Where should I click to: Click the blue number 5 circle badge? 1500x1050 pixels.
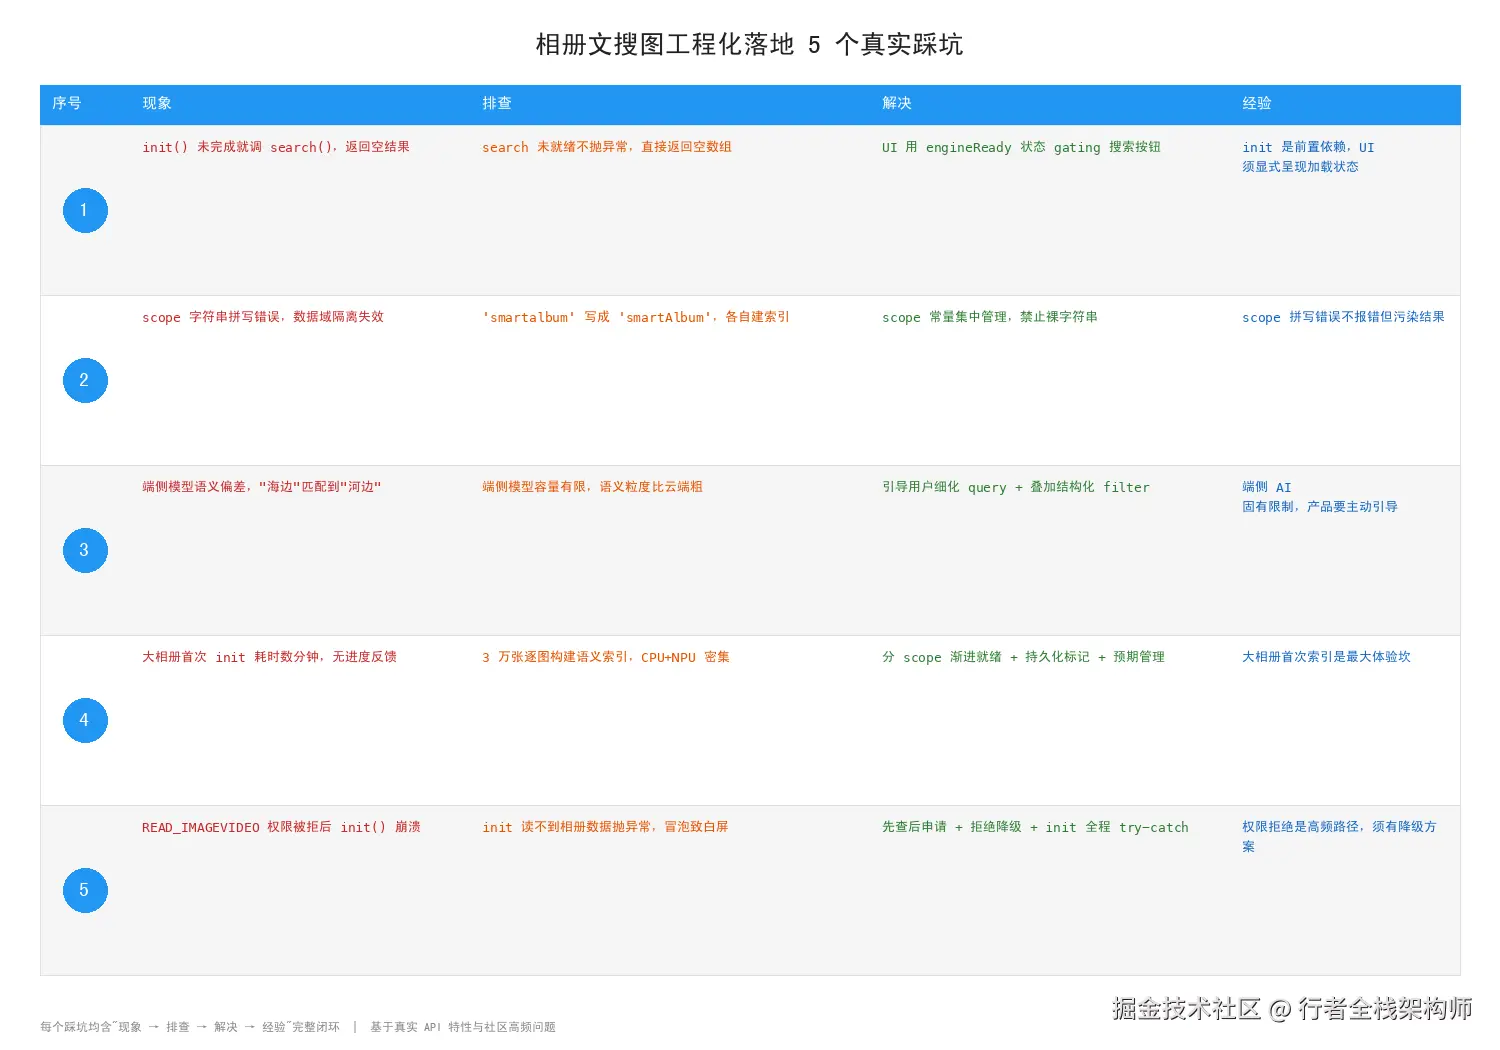(85, 890)
